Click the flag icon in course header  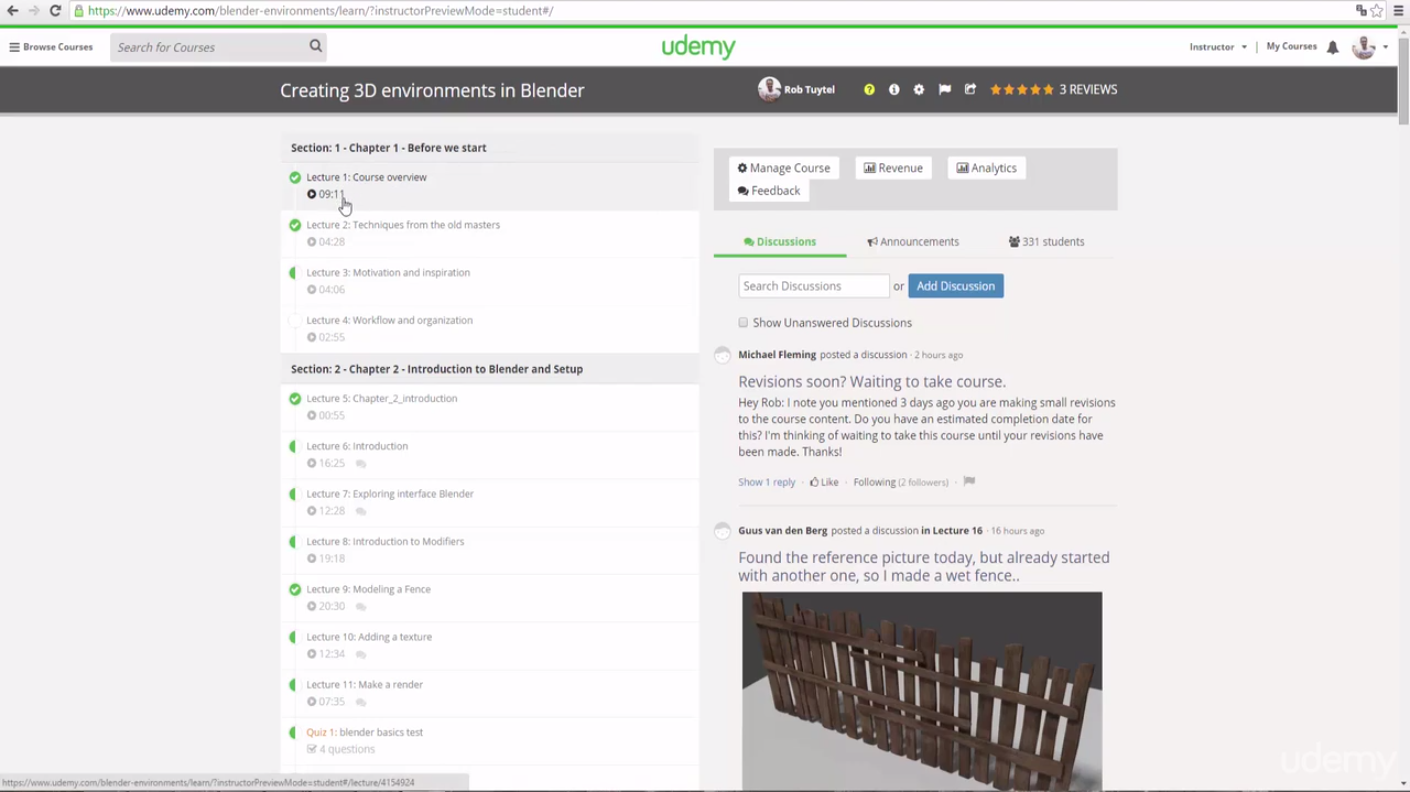coord(945,90)
